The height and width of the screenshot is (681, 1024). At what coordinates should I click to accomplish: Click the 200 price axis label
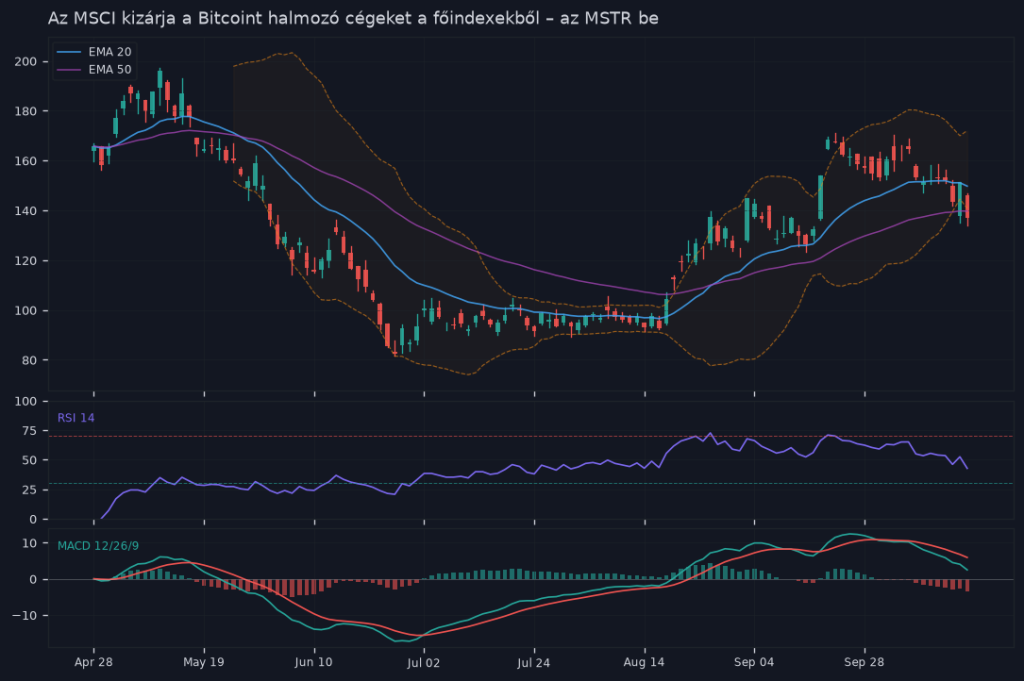(x=26, y=61)
